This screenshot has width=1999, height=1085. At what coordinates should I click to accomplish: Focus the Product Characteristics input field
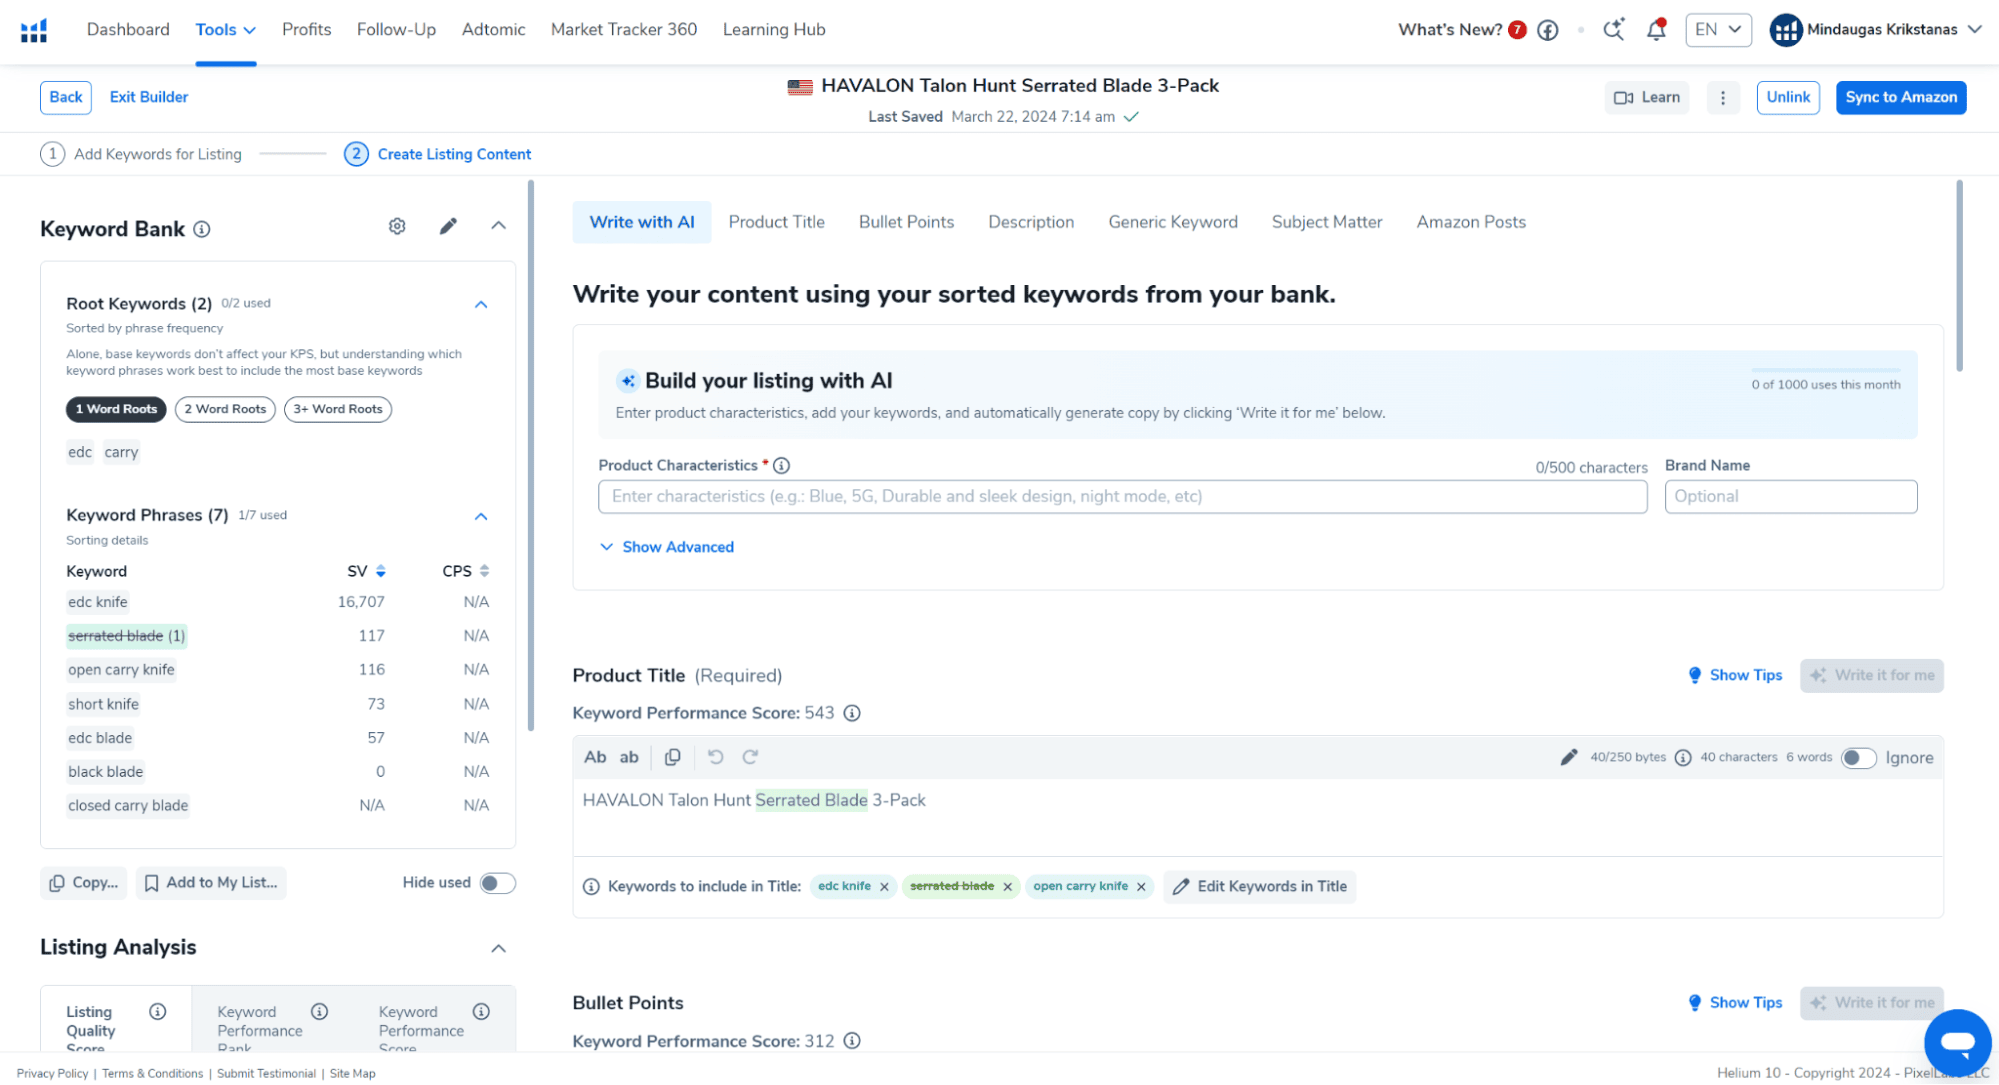coord(1122,497)
